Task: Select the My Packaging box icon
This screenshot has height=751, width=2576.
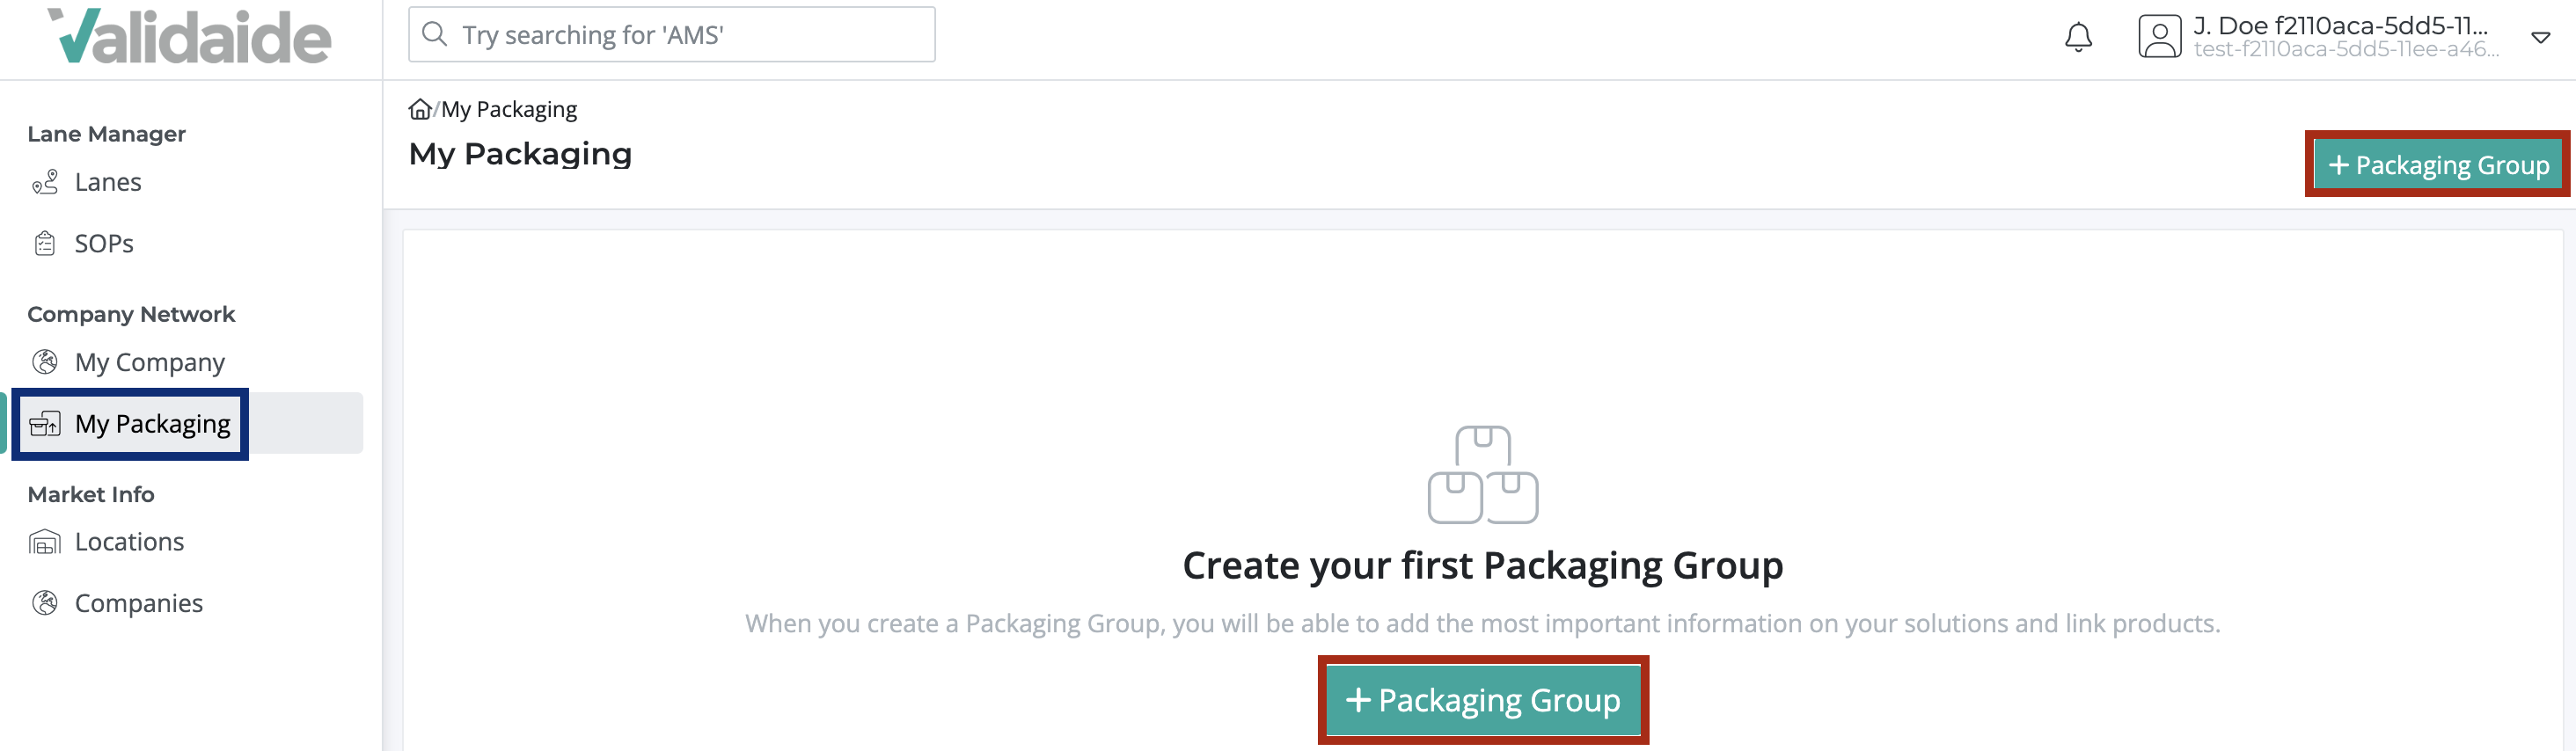Action: [44, 423]
